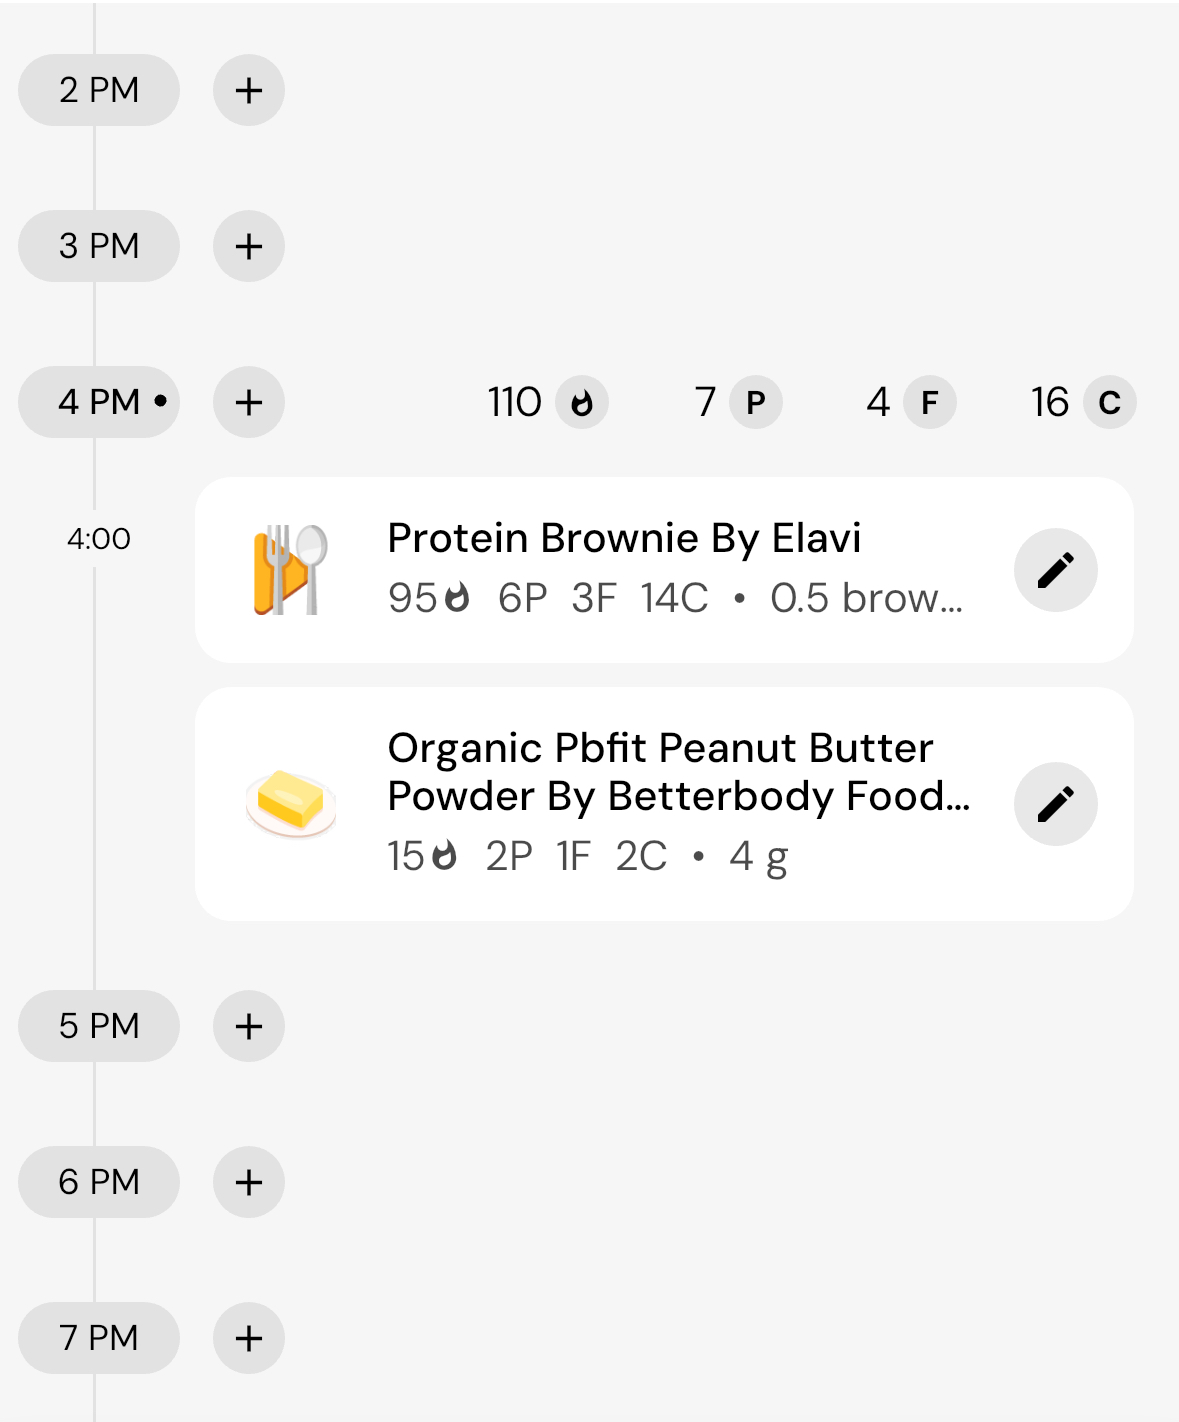Open the Organic Pbfit Peanut Butter card
This screenshot has height=1422, width=1179.
(664, 804)
